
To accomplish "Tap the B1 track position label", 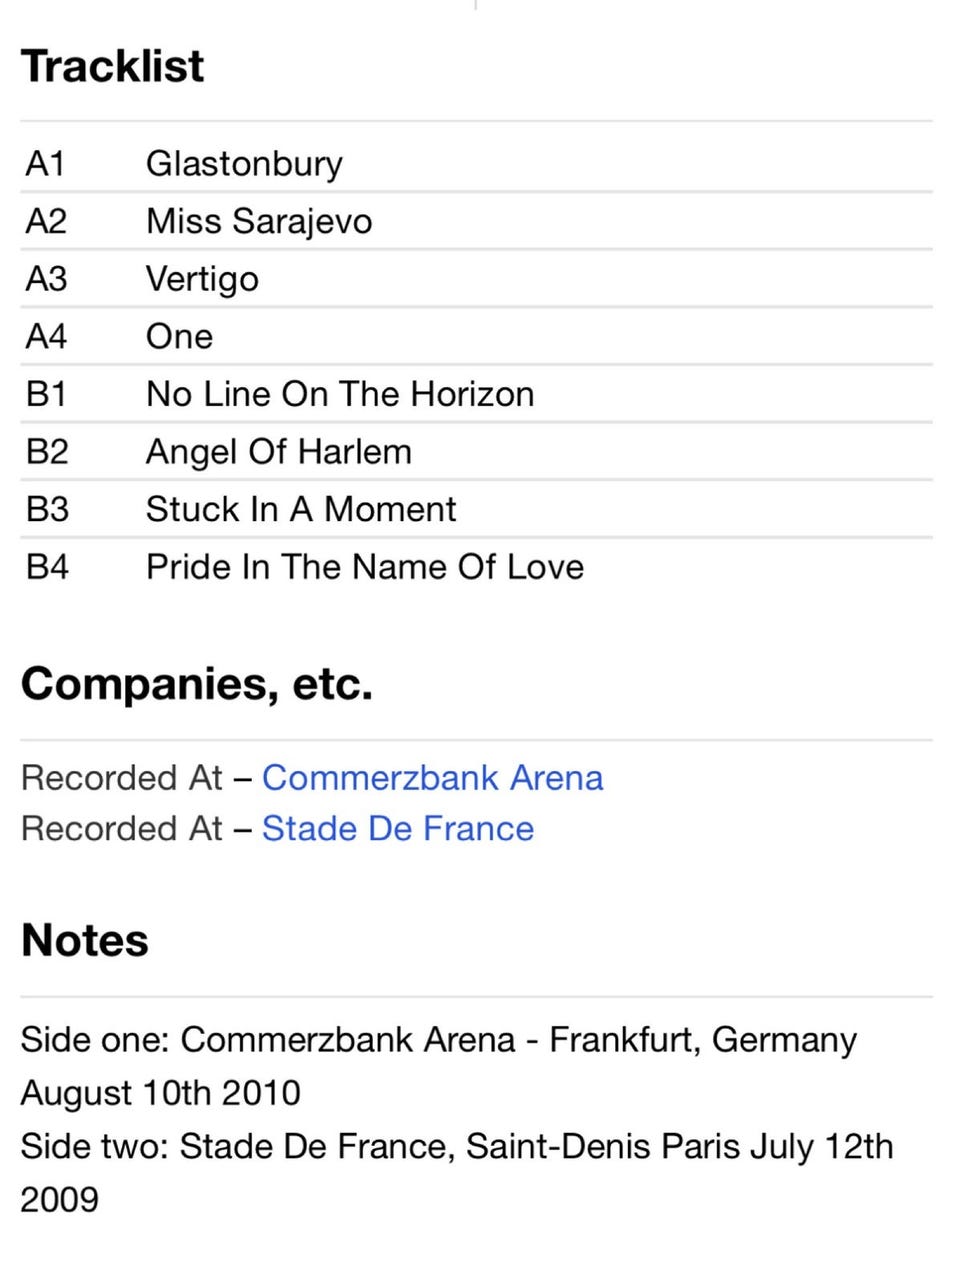I will pyautogui.click(x=47, y=394).
